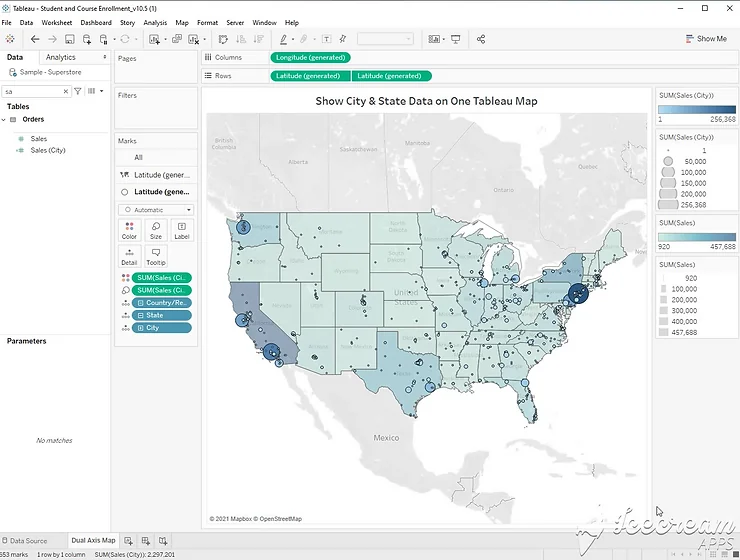Open the Map menu
740x560 pixels.
click(182, 23)
